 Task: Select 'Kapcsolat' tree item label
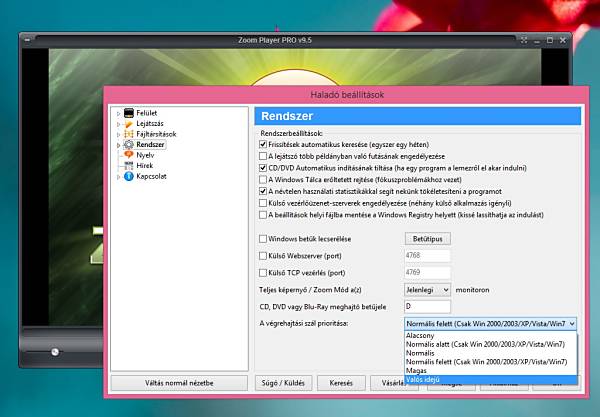coord(151,176)
